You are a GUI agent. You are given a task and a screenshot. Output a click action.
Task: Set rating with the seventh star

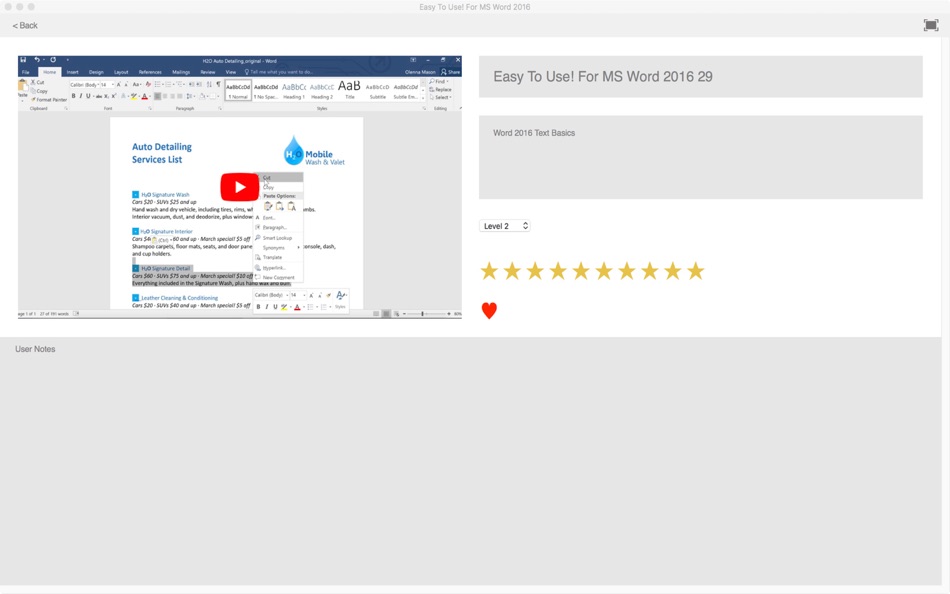[627, 271]
